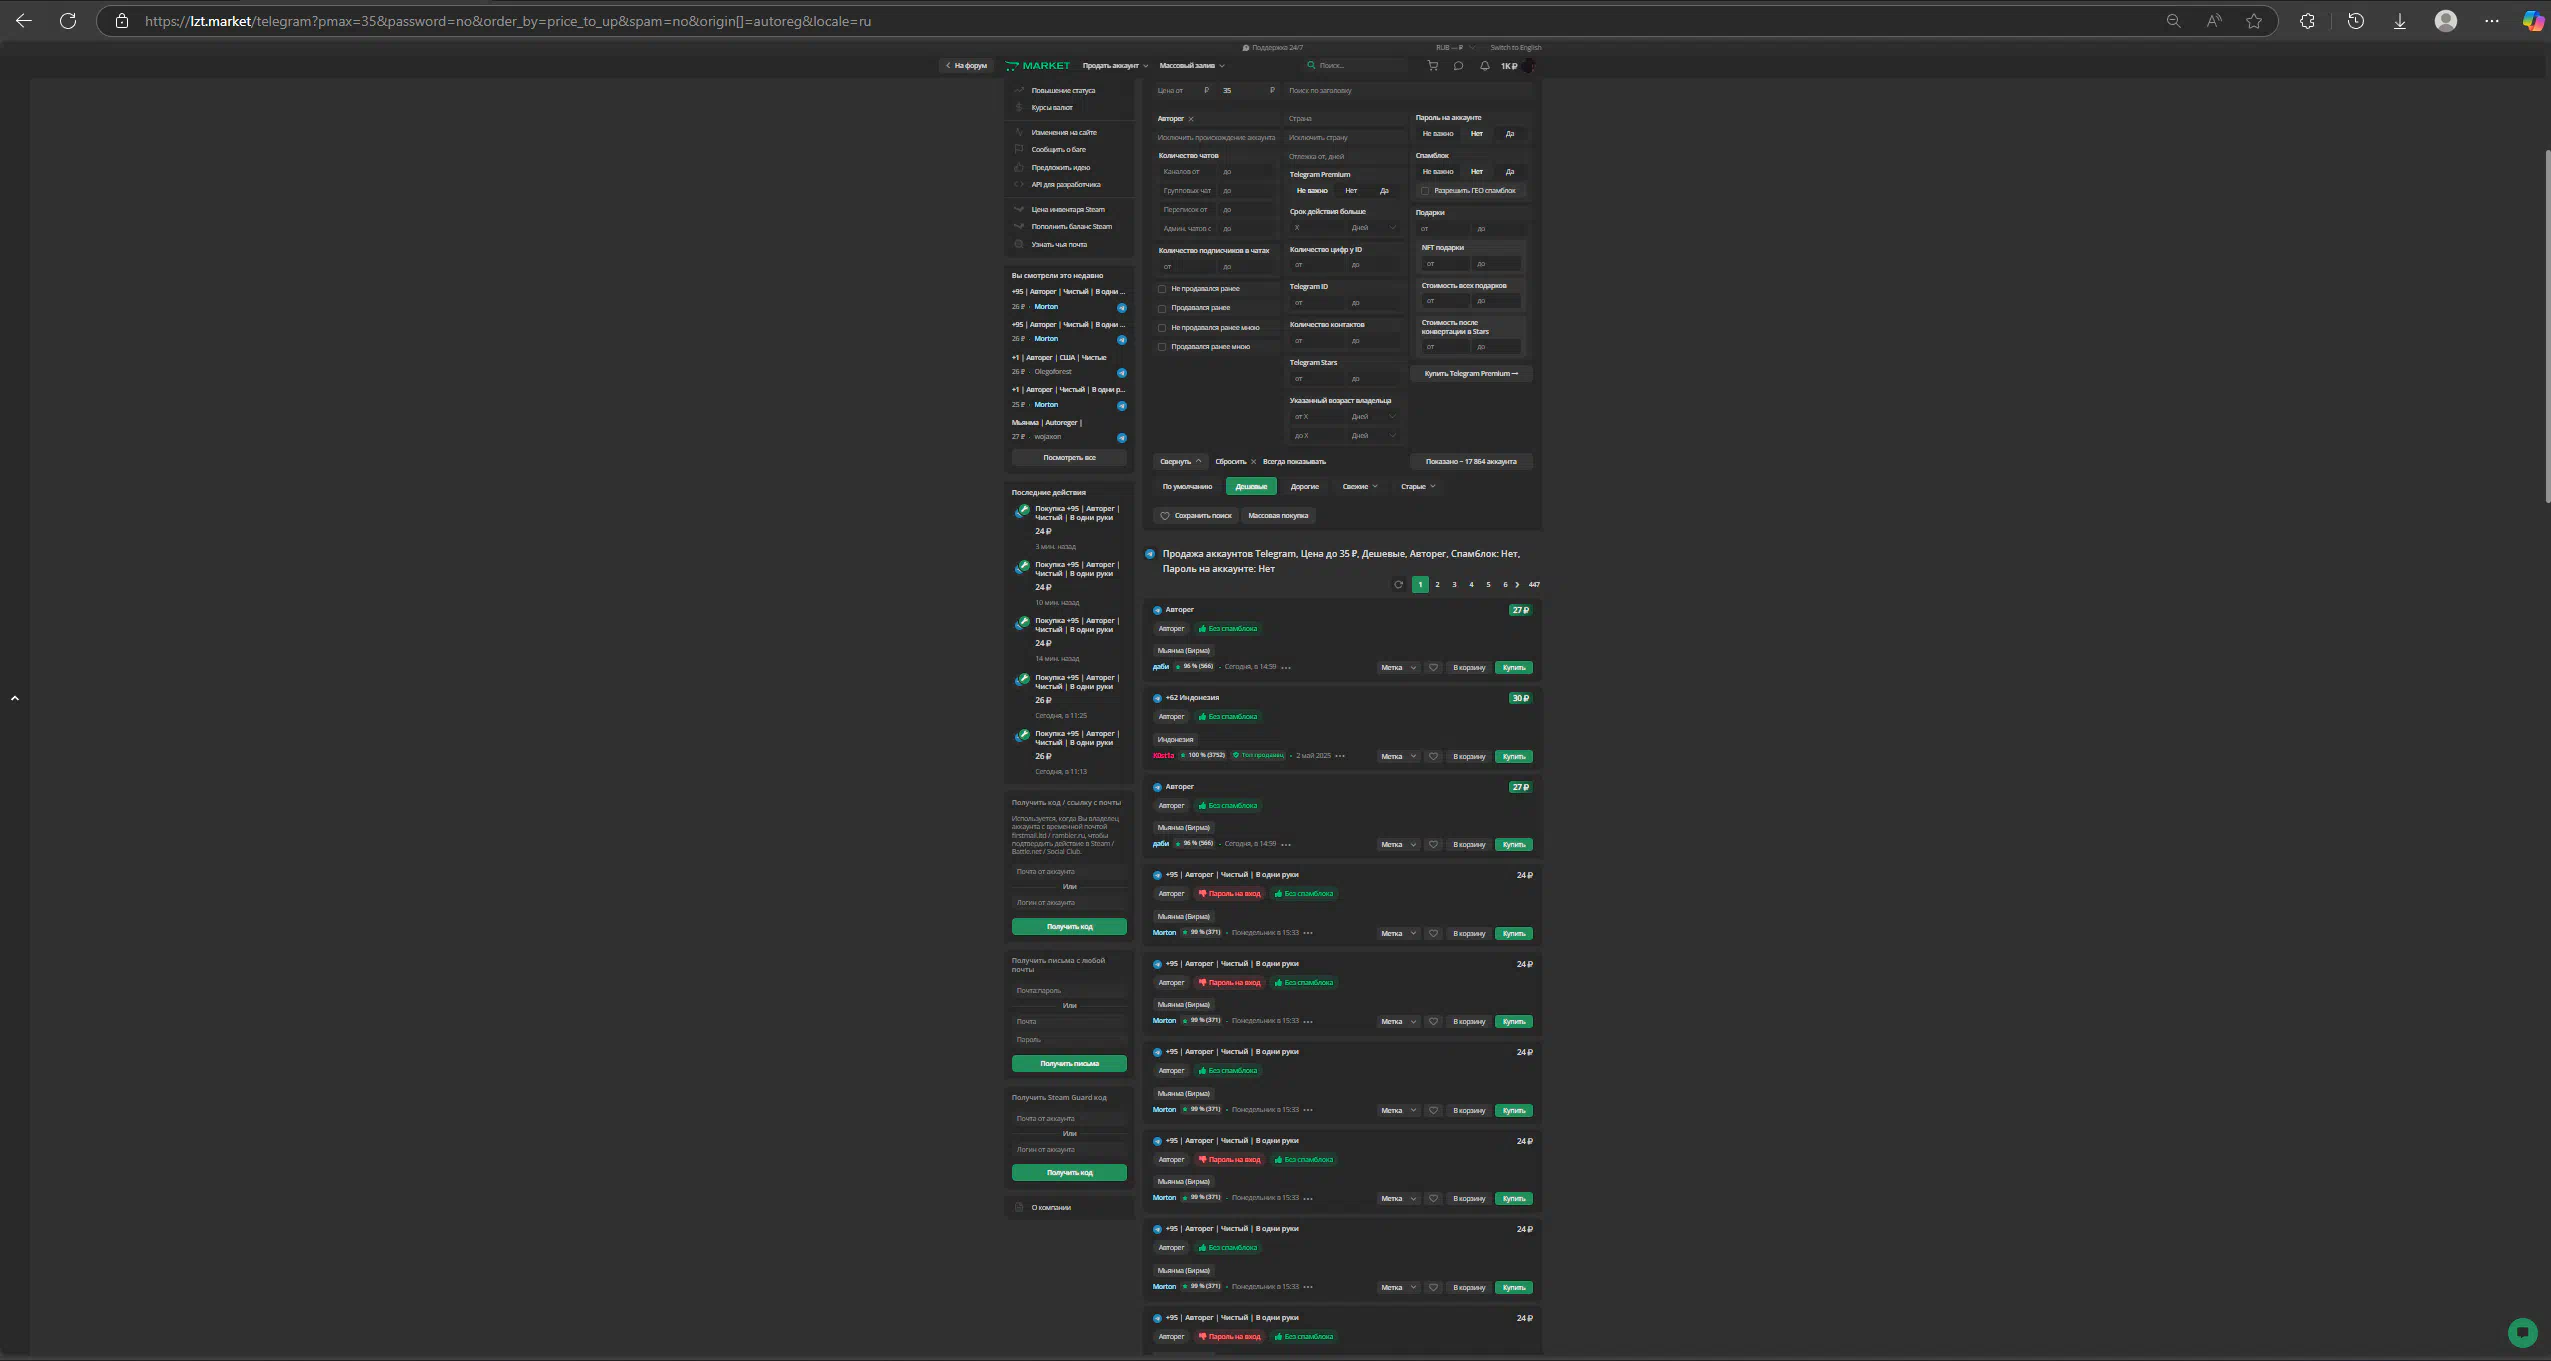Open the Copilot icon in browser toolbar
The height and width of the screenshot is (1361, 2551).
(x=2532, y=21)
